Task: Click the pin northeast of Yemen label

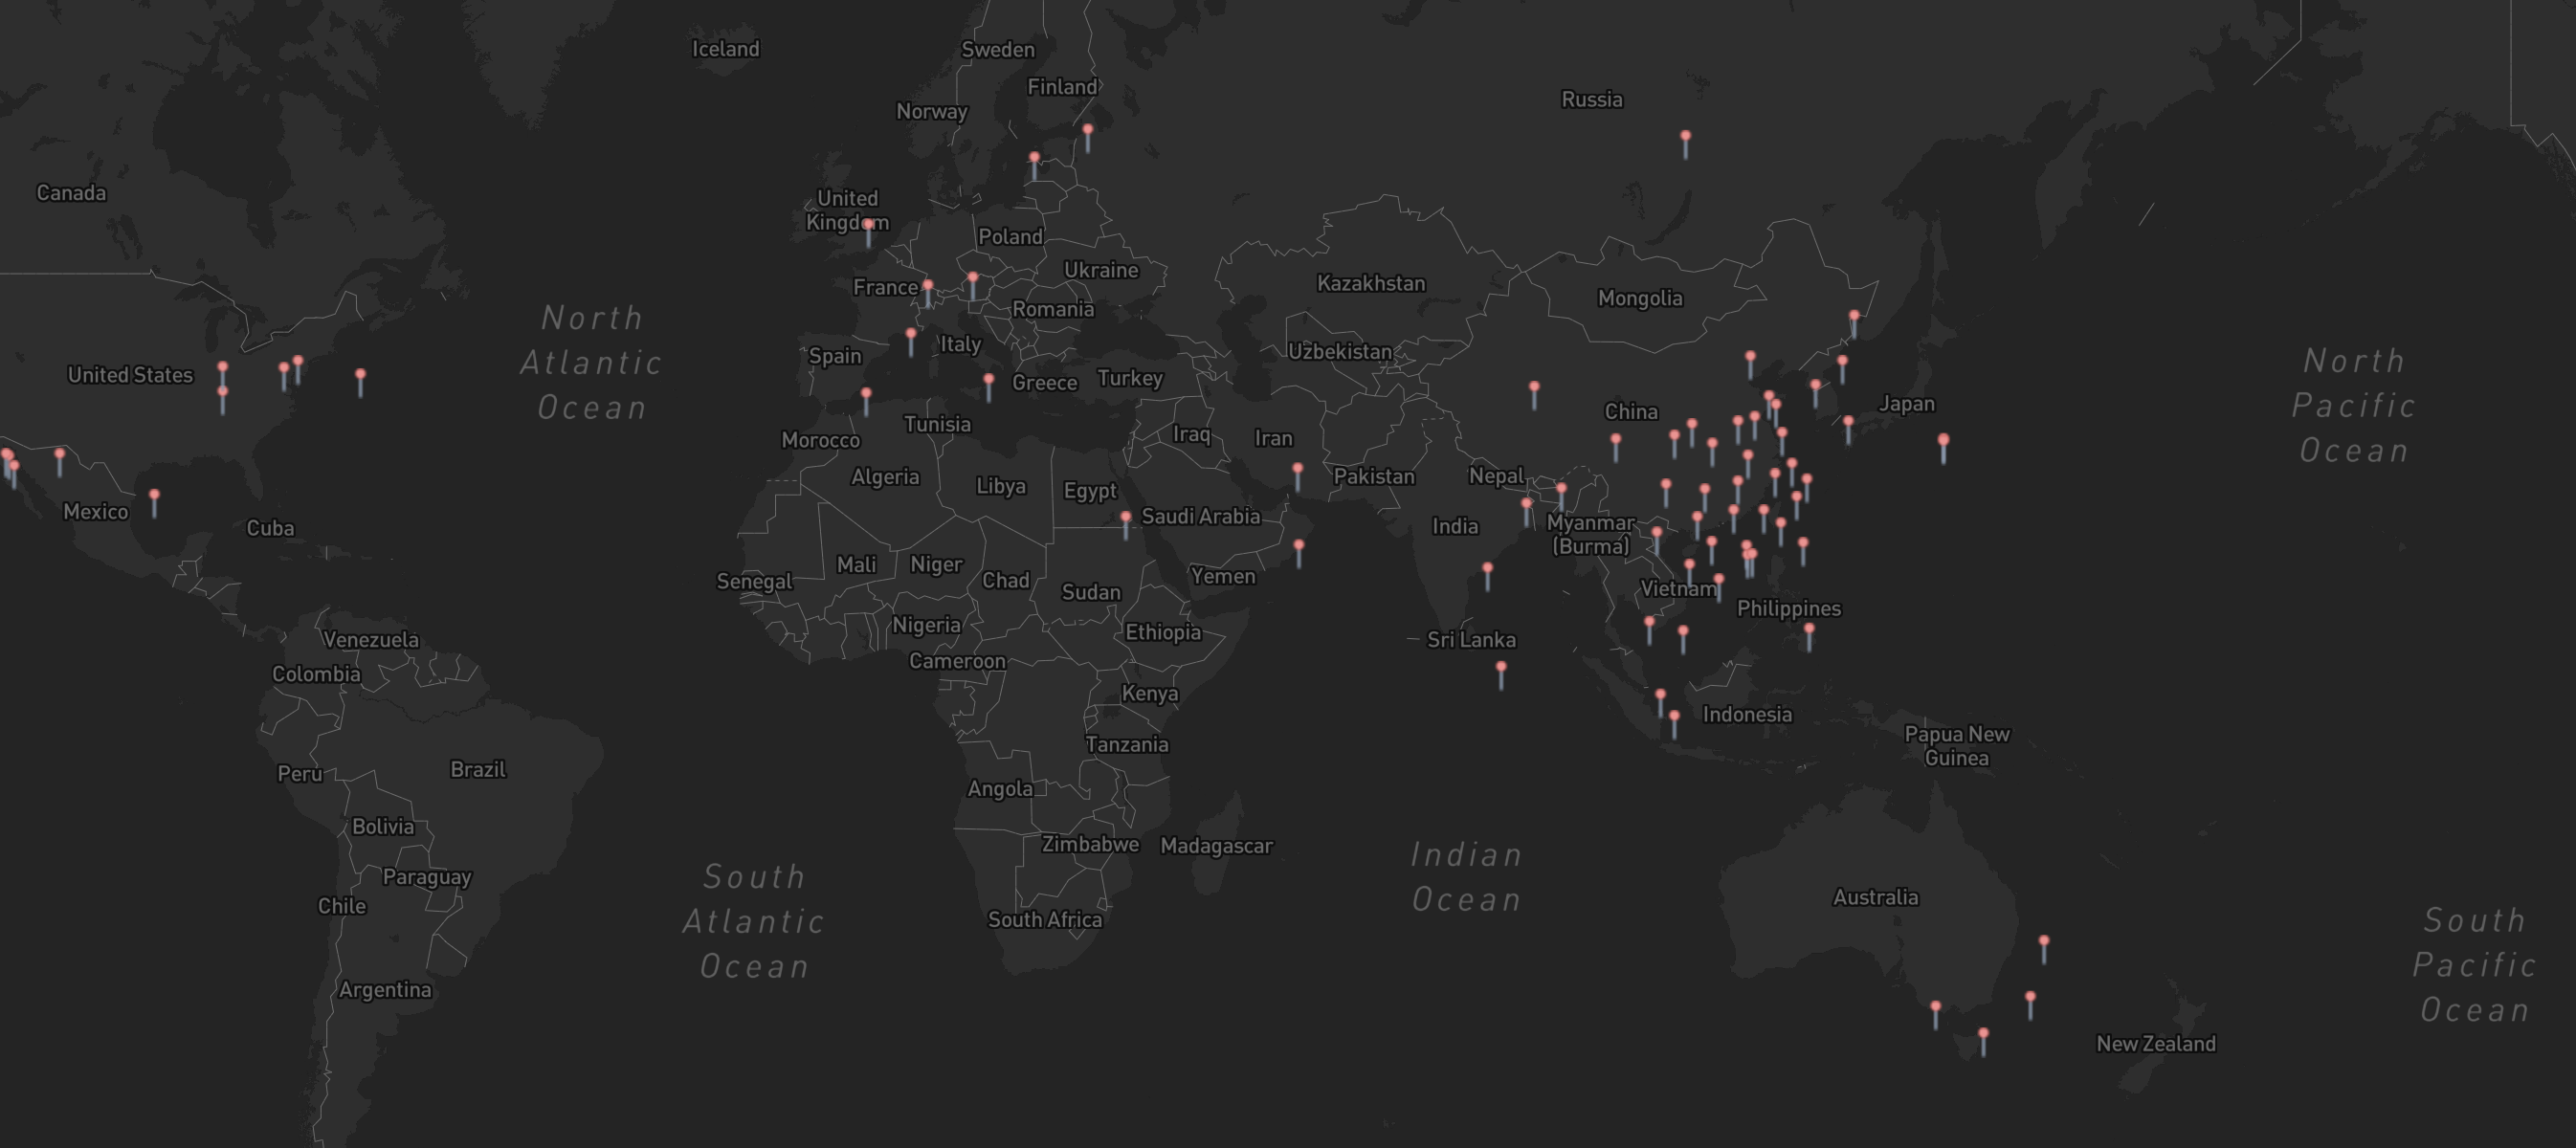Action: tap(1299, 546)
